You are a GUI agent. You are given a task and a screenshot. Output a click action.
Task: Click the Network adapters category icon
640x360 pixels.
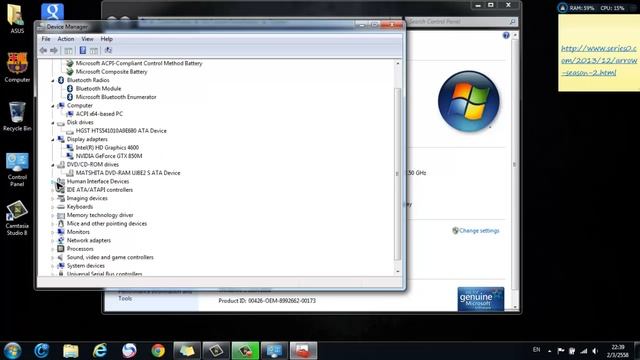coord(61,240)
